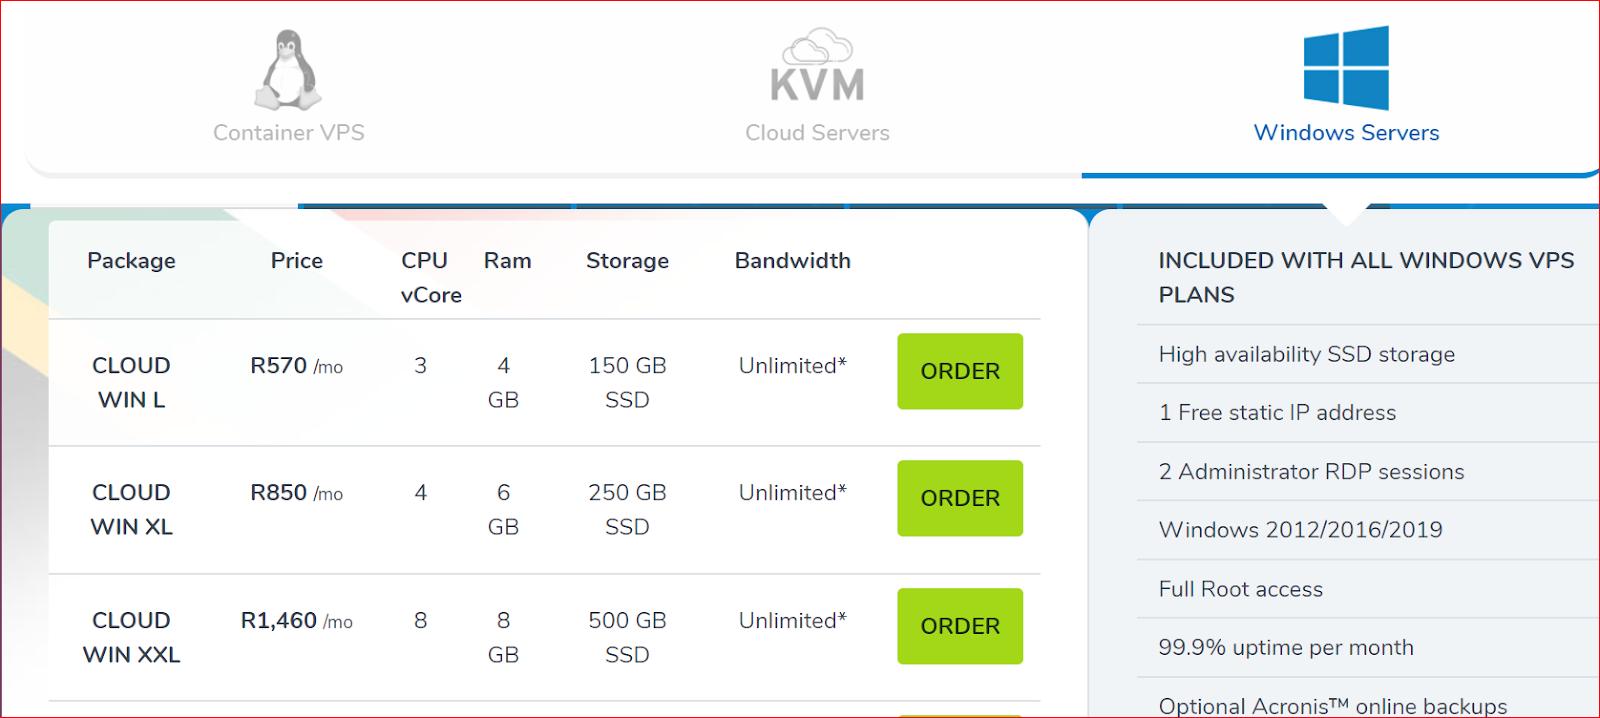Select the Windows Servers tab label
1600x718 pixels.
click(1346, 132)
